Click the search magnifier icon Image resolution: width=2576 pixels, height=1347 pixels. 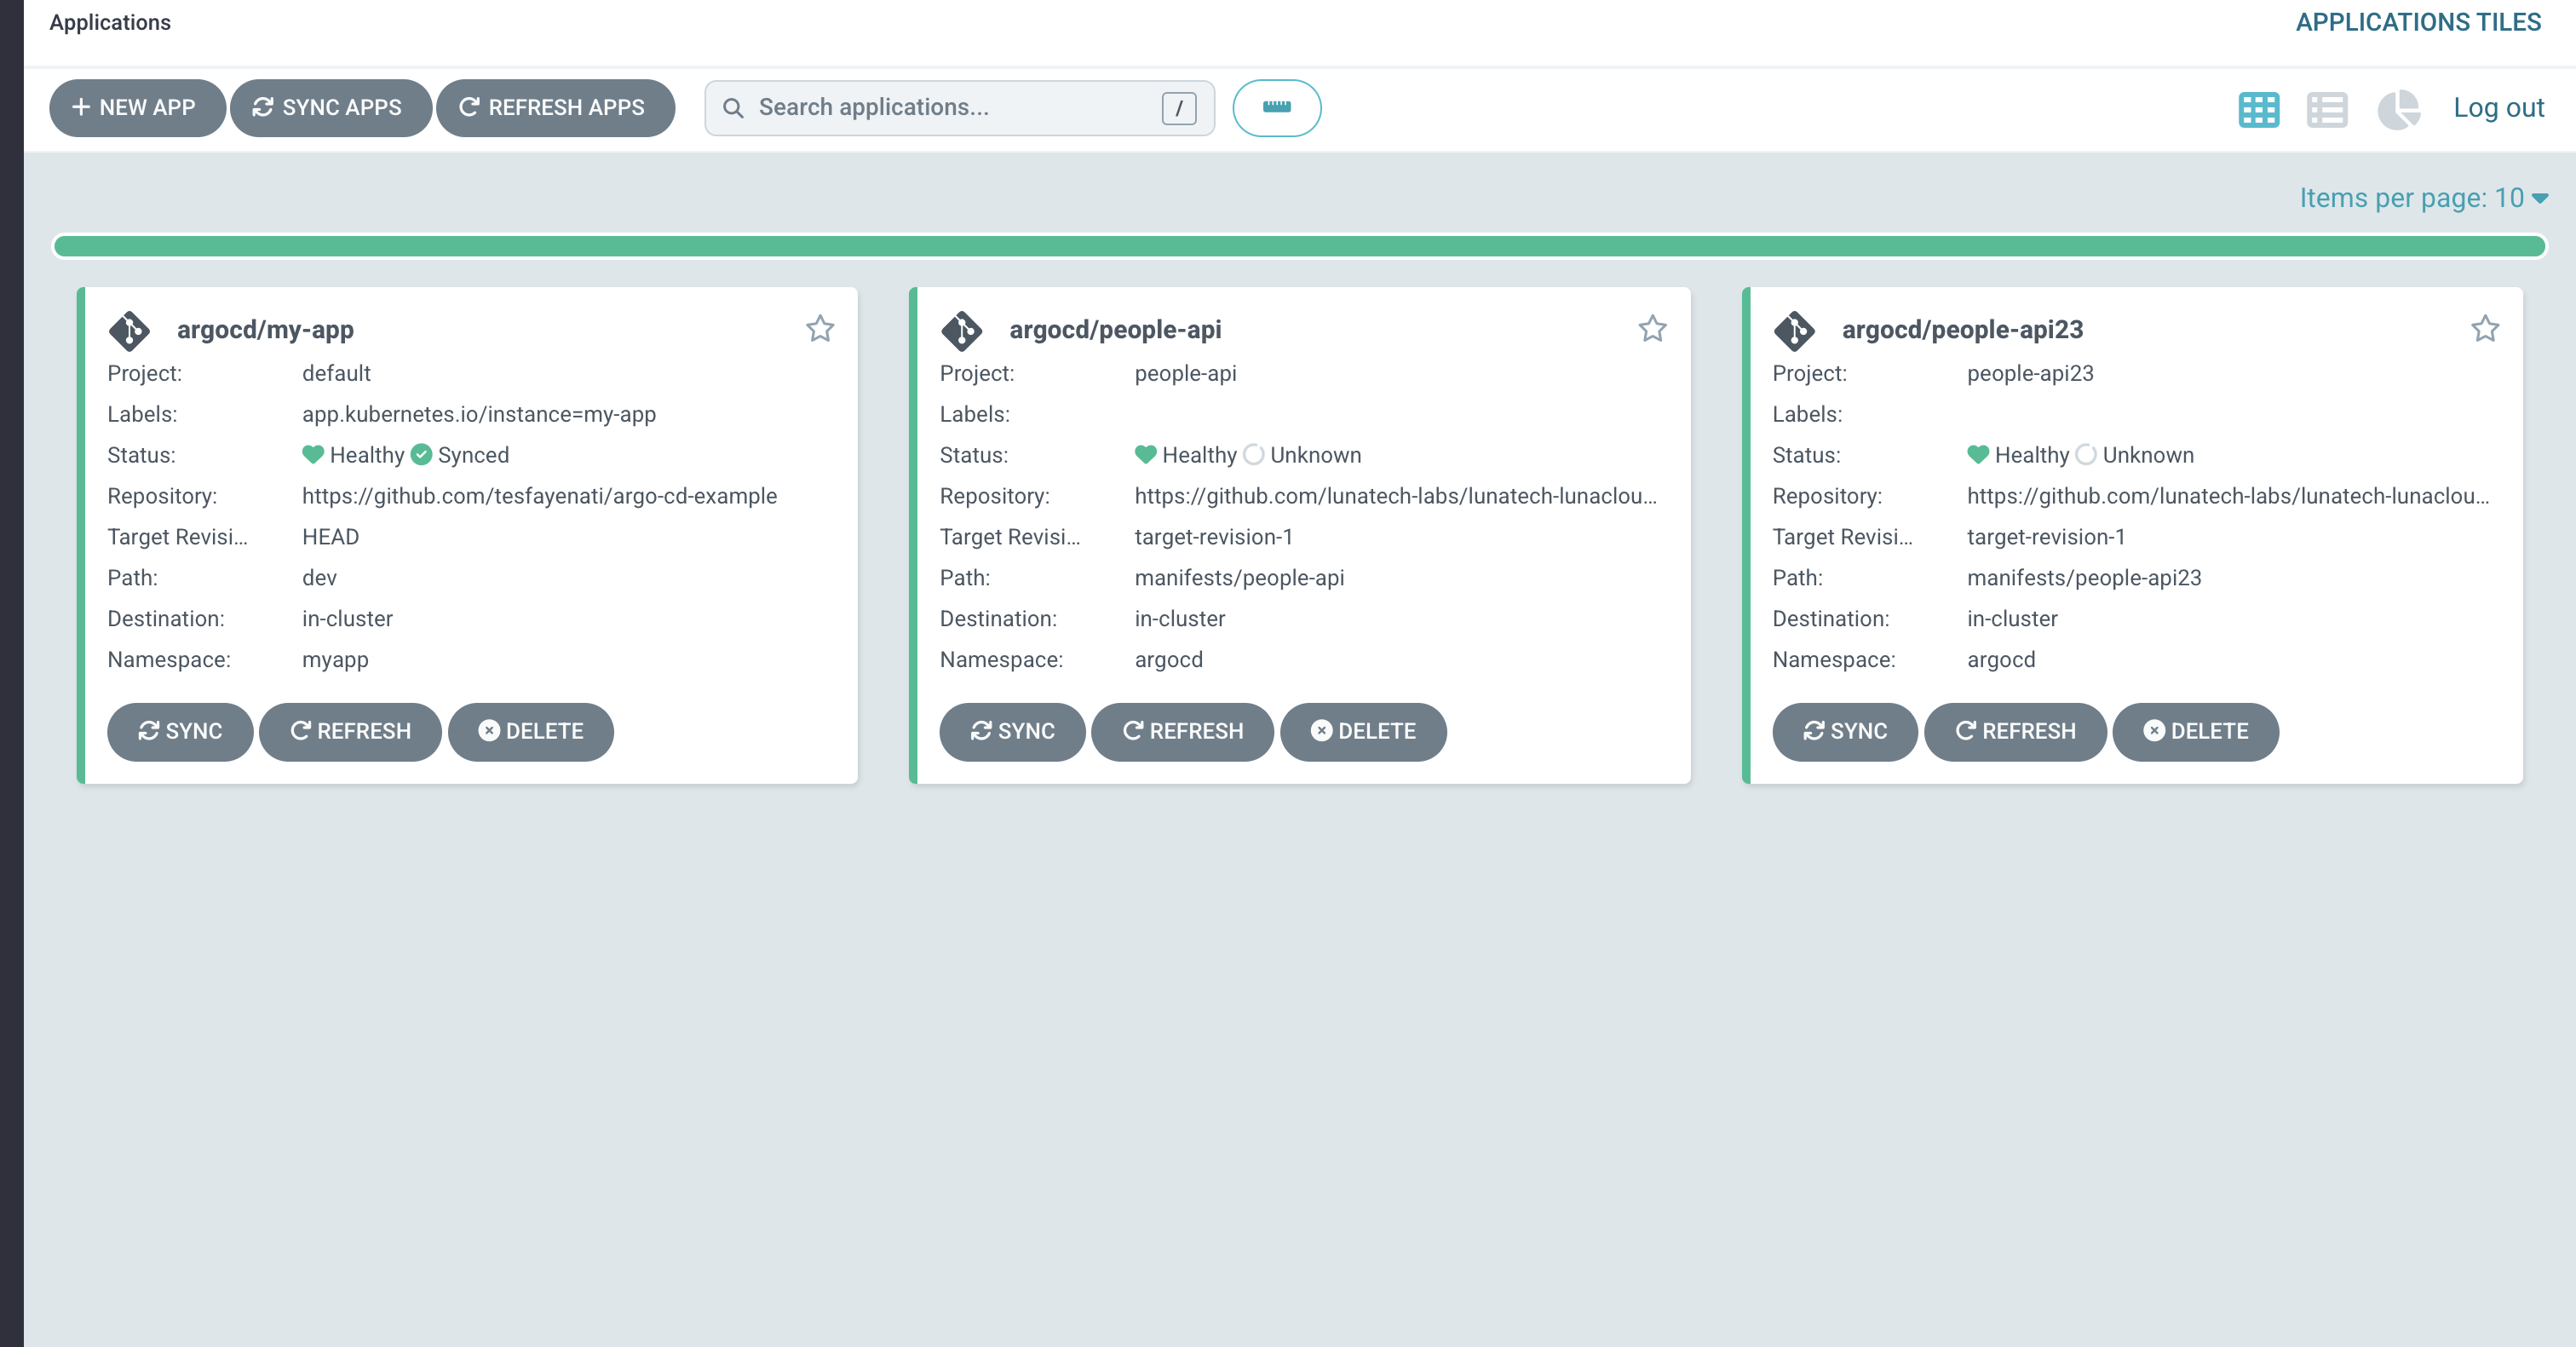click(x=733, y=108)
